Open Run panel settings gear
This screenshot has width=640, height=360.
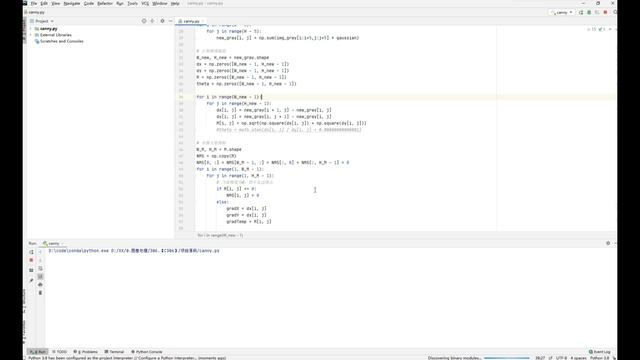(x=608, y=243)
